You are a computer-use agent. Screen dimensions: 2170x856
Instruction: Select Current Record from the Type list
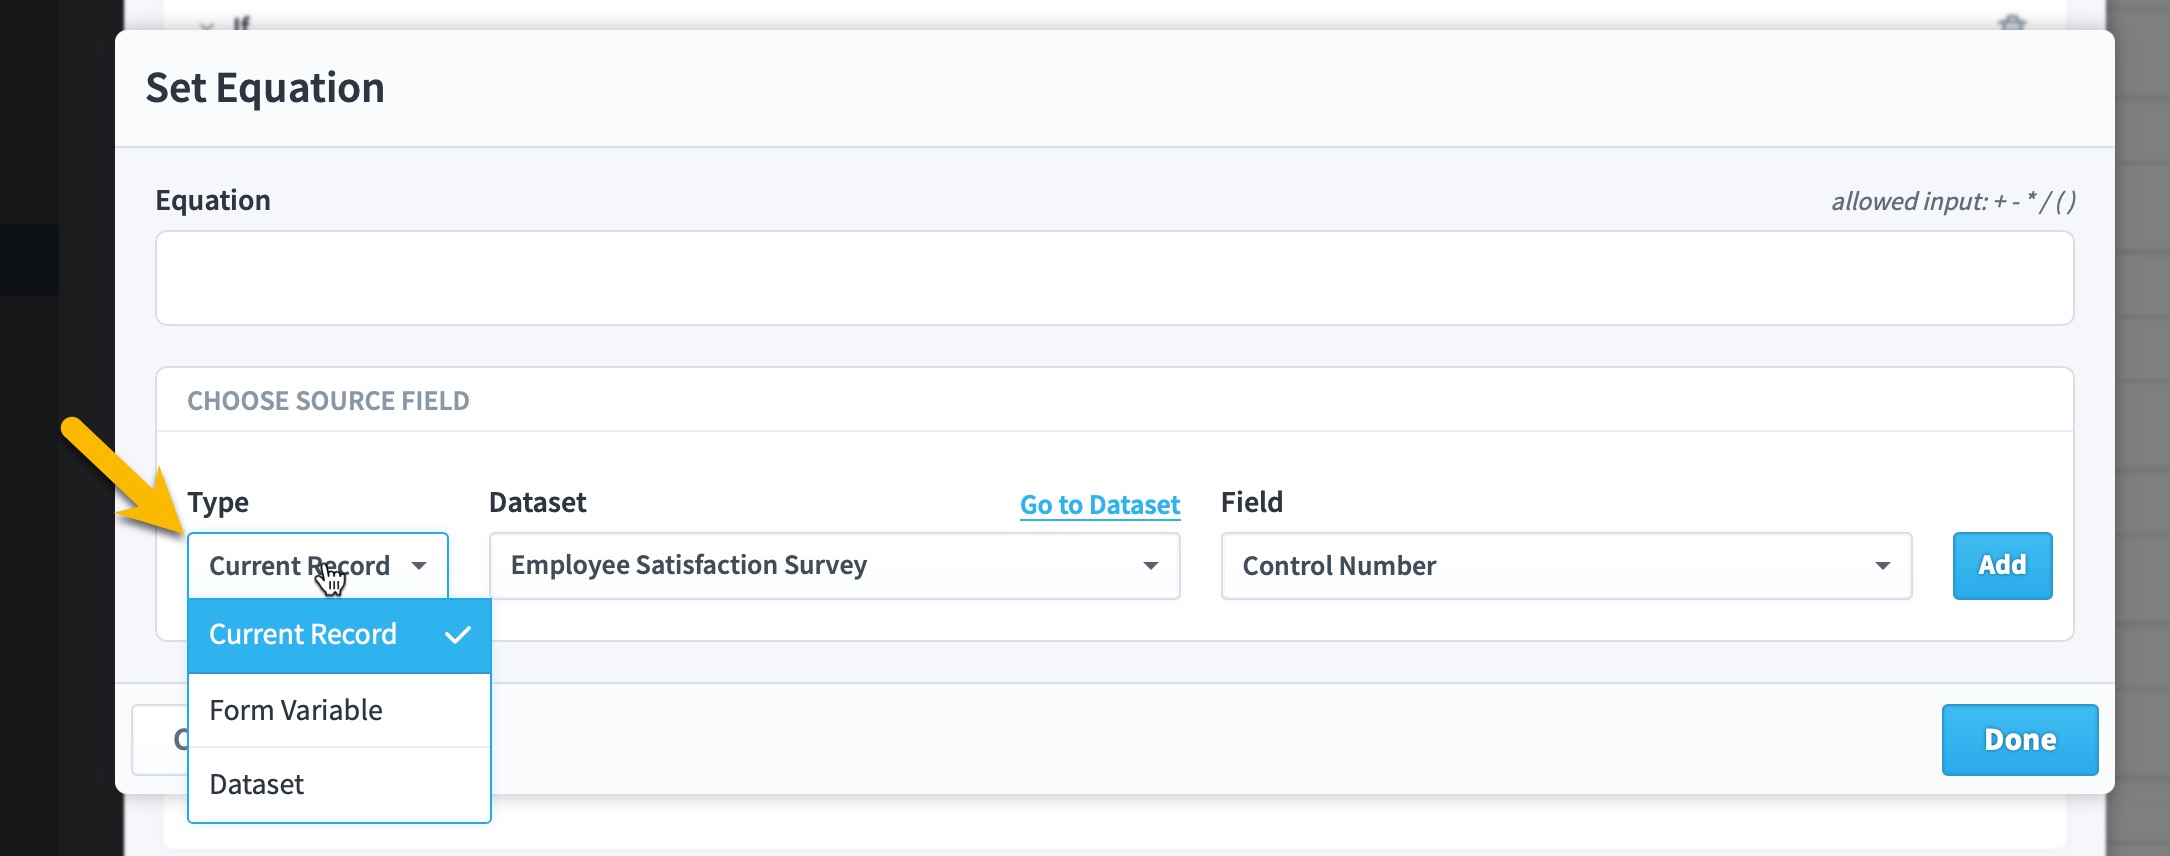pyautogui.click(x=339, y=635)
